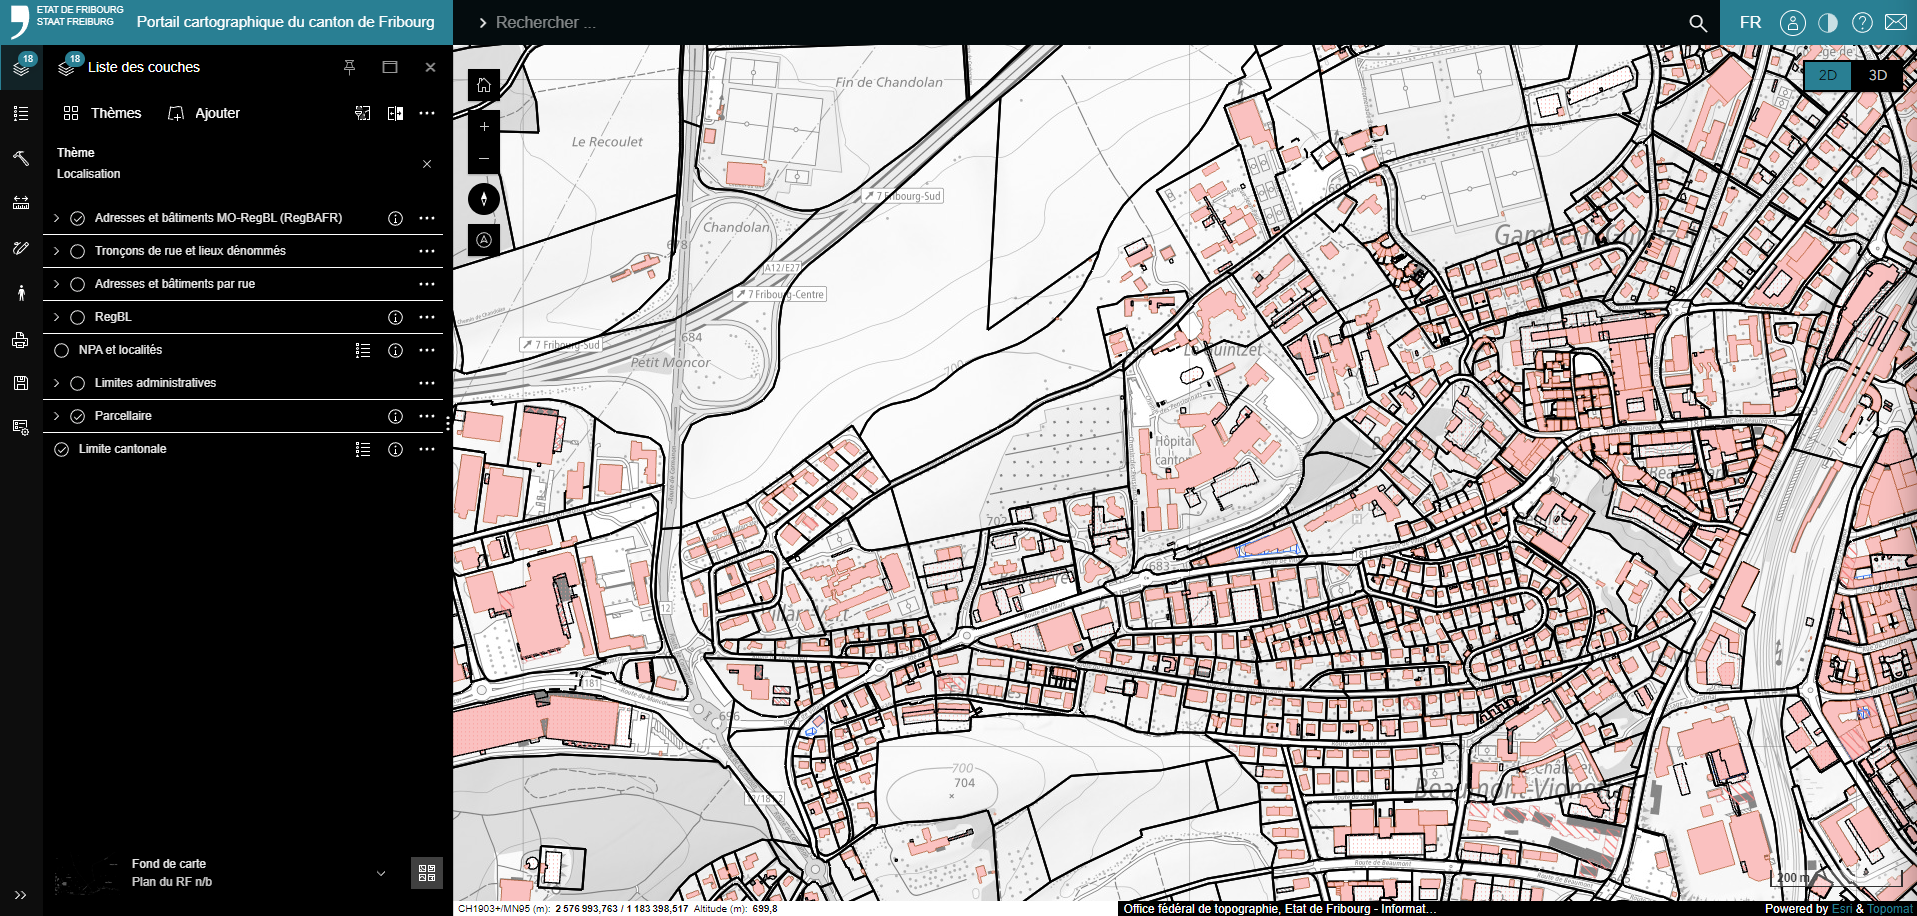Show legend for NPA et localités
The height and width of the screenshot is (916, 1917).
[x=363, y=350]
